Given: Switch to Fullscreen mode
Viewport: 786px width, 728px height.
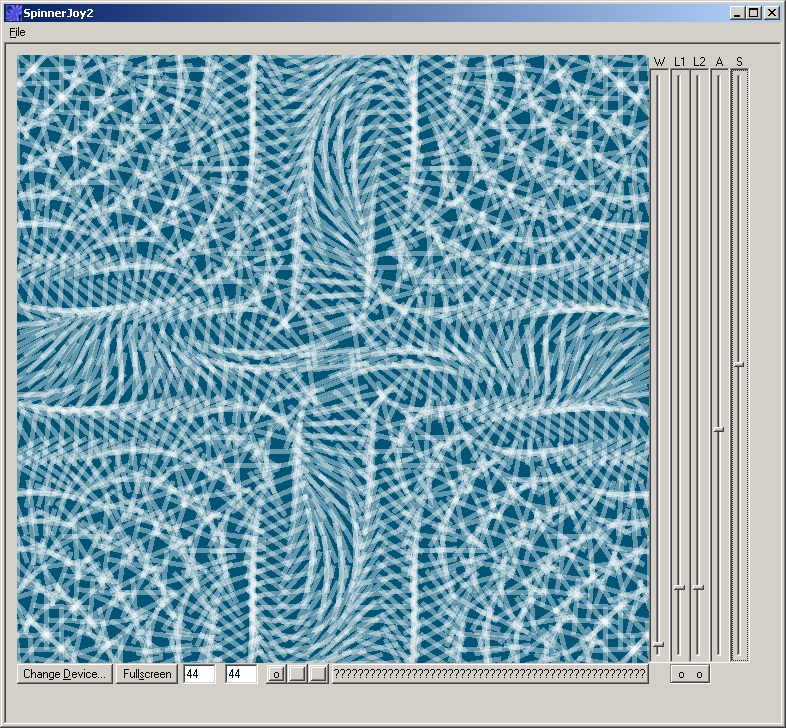Looking at the screenshot, I should [147, 674].
